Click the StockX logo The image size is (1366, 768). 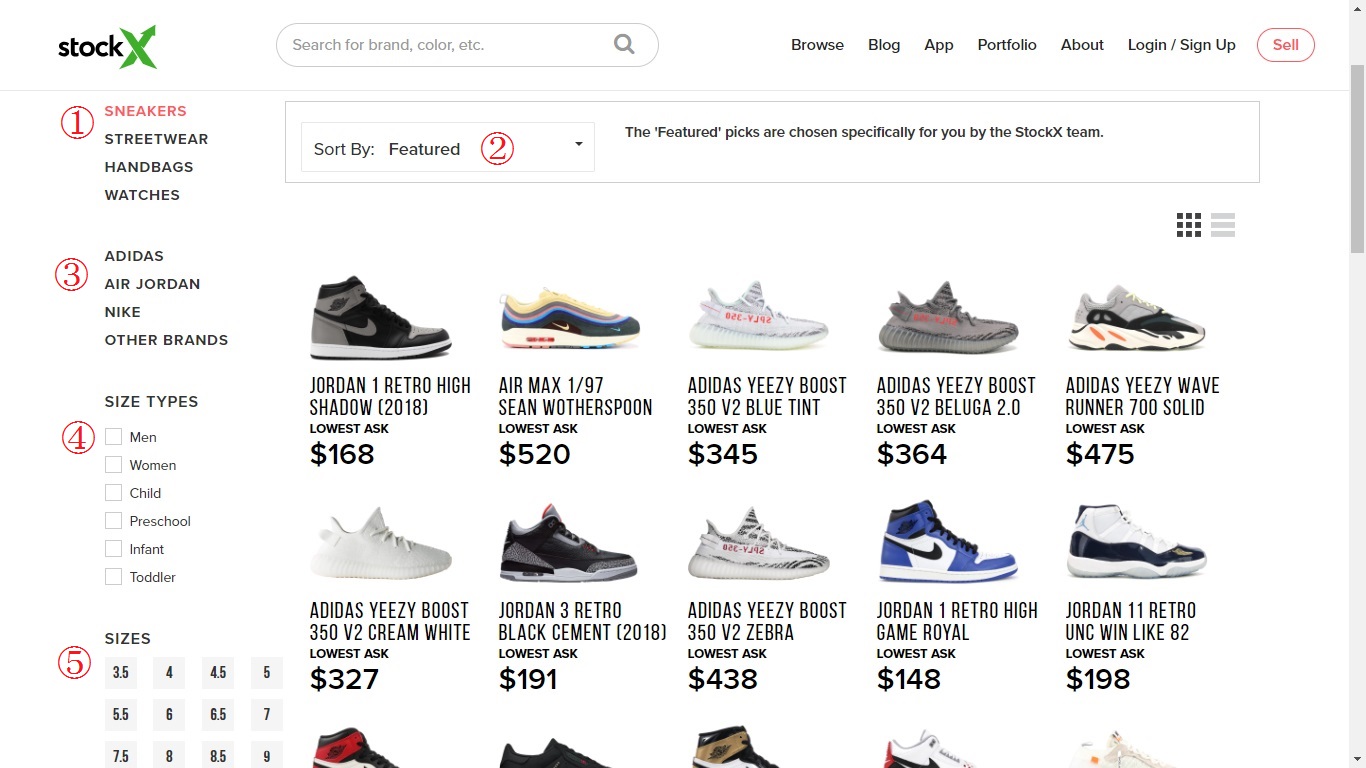107,46
